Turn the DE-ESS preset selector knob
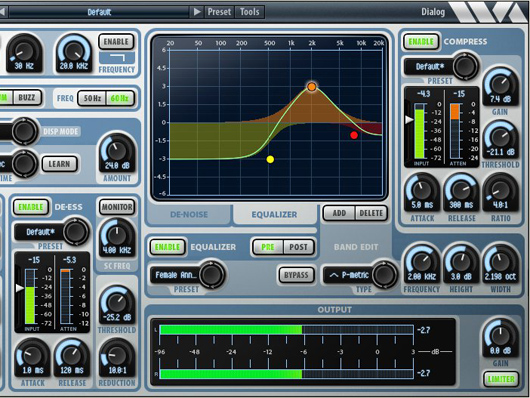This screenshot has height=398, width=530. point(76,232)
